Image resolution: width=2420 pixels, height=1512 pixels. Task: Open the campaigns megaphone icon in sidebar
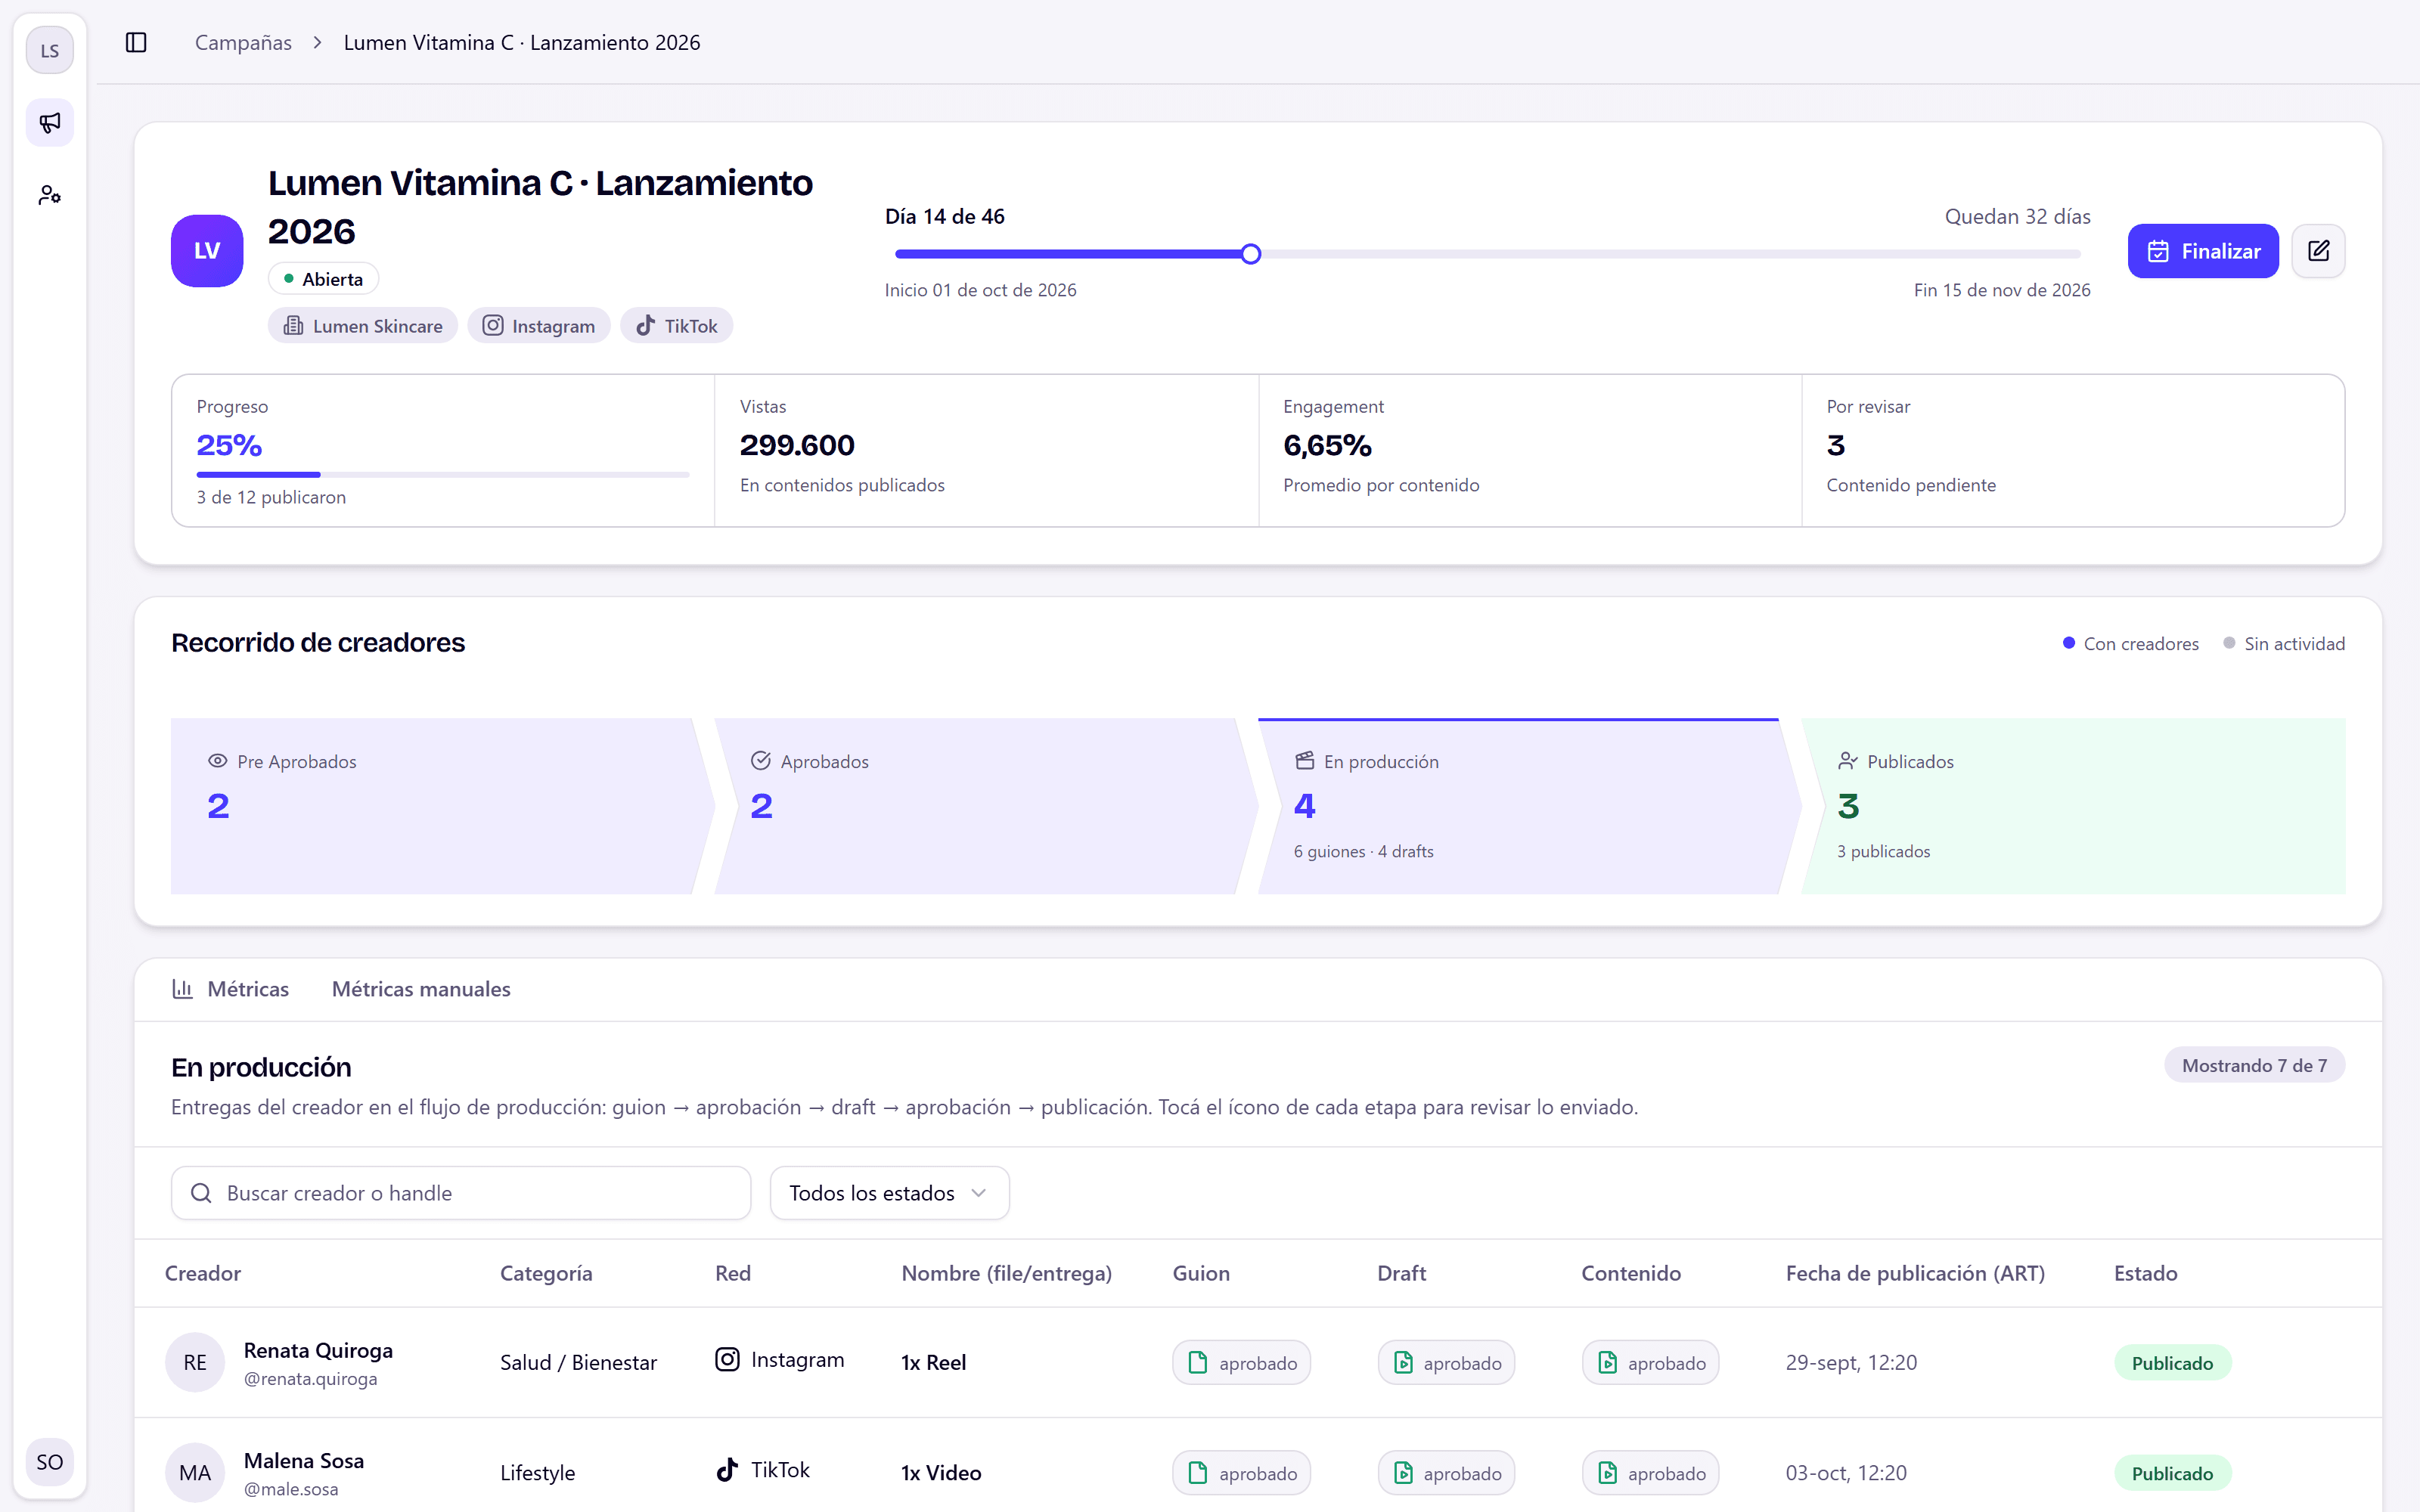[50, 123]
